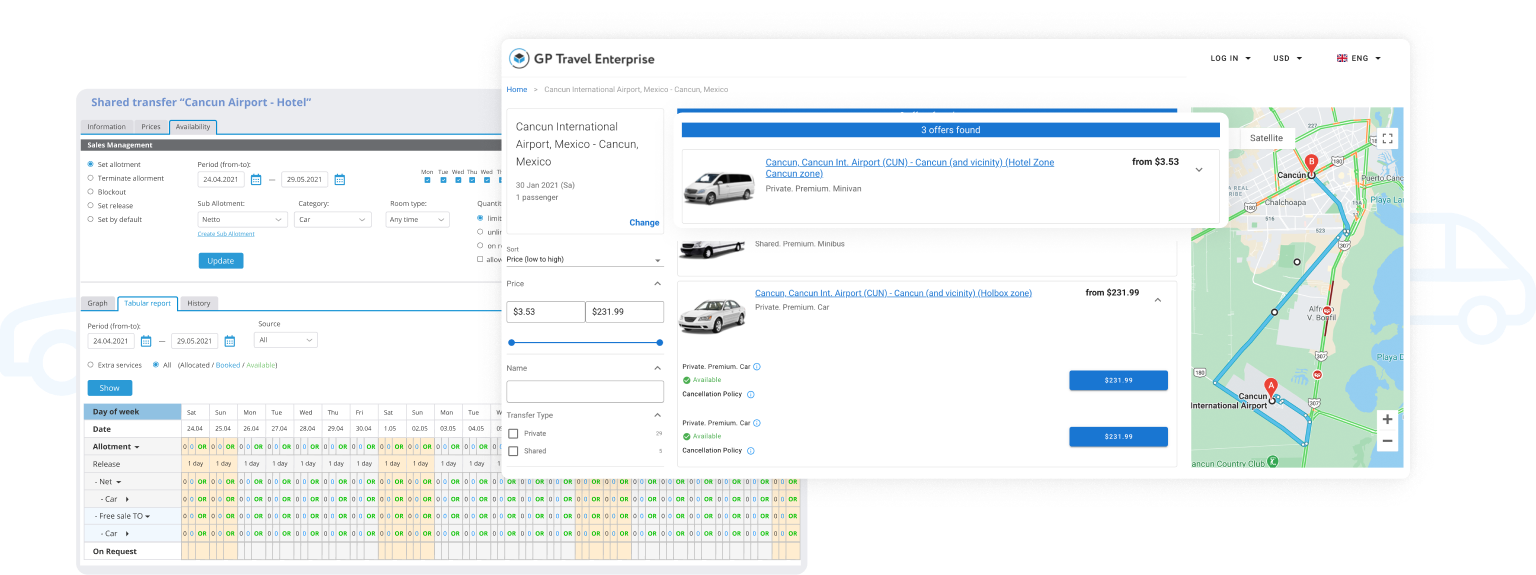The width and height of the screenshot is (1536, 575).
Task: Toggle the Mon weekday checkbox
Action: click(427, 180)
